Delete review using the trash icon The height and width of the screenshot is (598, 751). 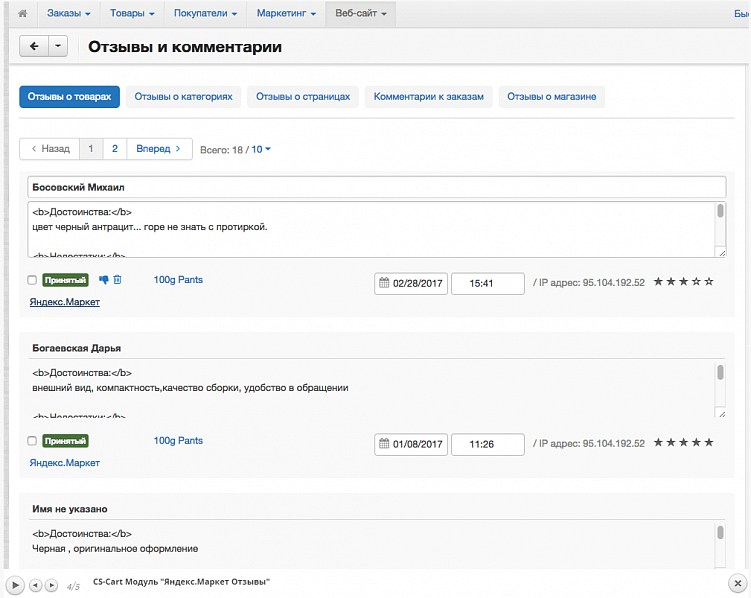tap(117, 280)
